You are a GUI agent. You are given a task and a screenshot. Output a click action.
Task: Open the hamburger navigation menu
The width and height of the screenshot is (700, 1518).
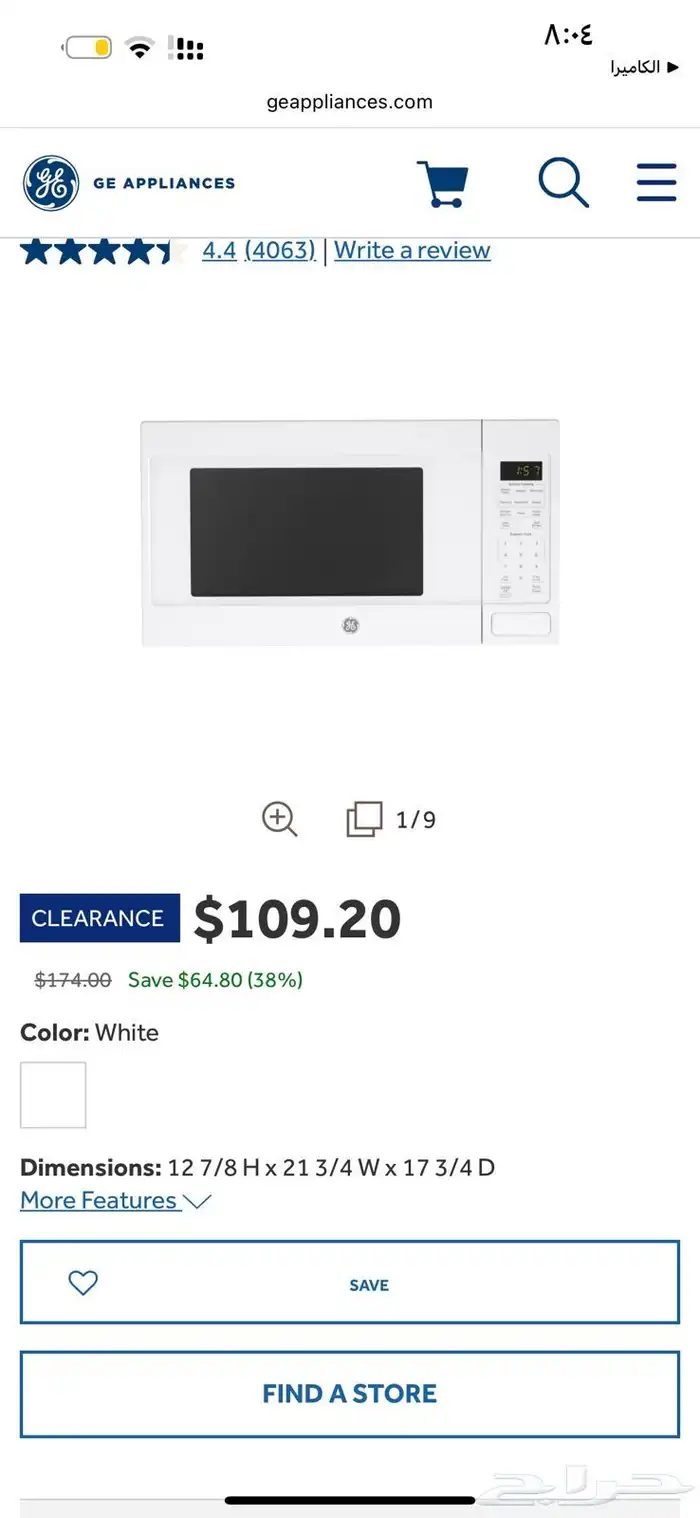[656, 183]
